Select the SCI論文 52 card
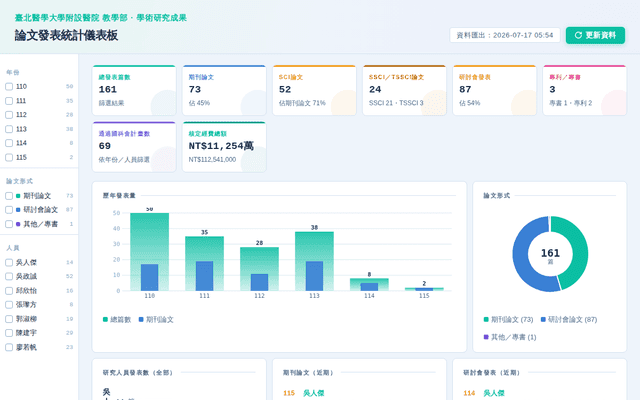The image size is (640, 400). pos(314,90)
